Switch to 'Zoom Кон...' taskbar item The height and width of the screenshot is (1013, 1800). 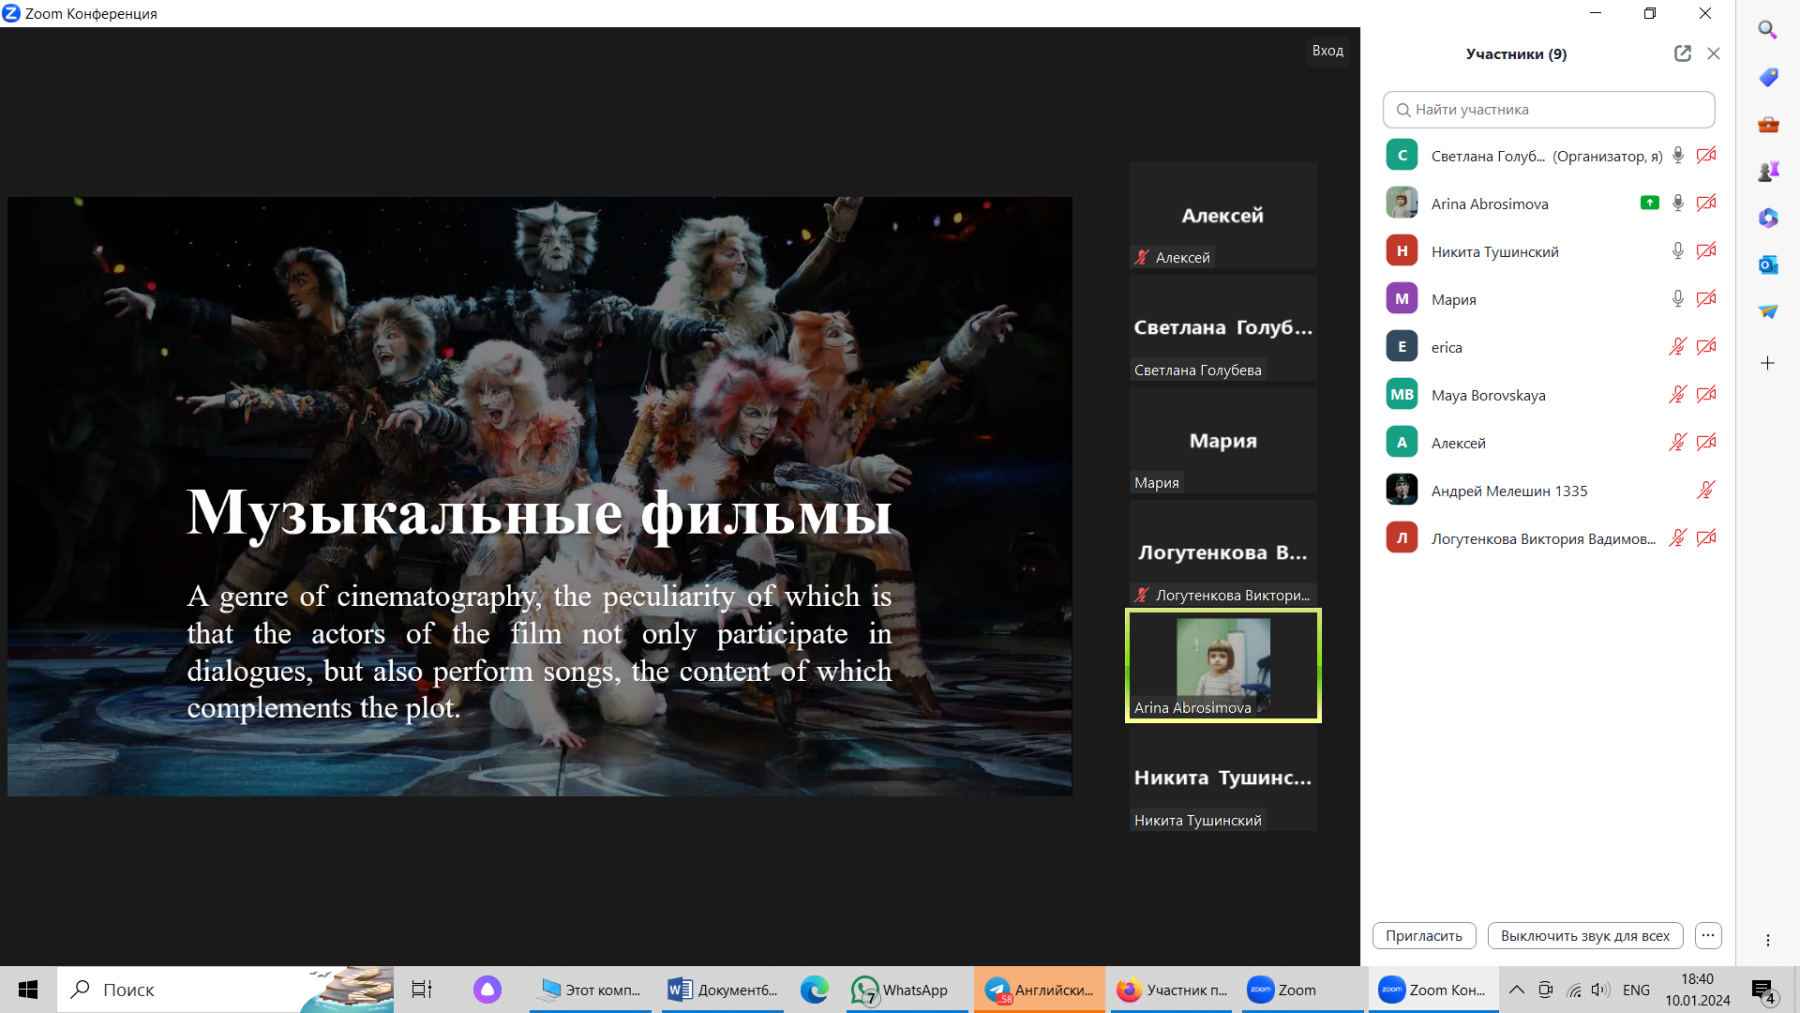[1433, 990]
